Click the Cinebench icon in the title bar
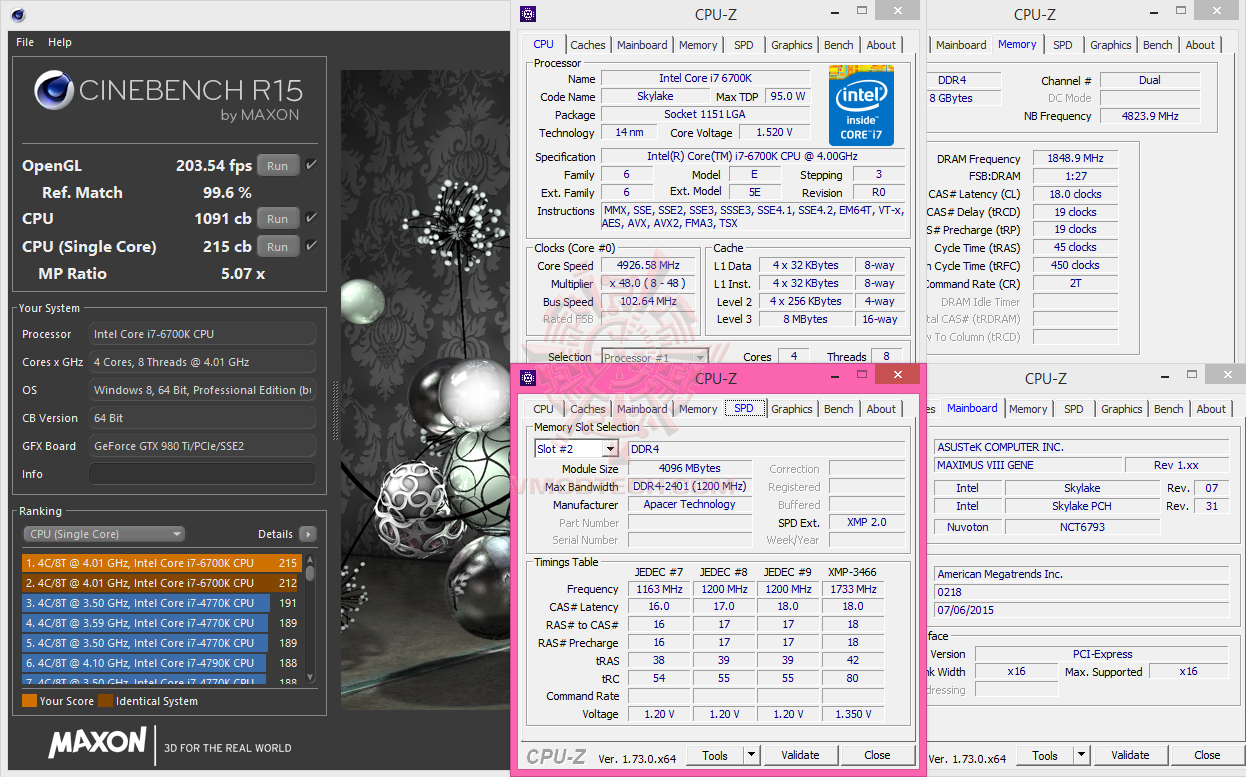Screen dimensions: 1246x777 [x=19, y=14]
